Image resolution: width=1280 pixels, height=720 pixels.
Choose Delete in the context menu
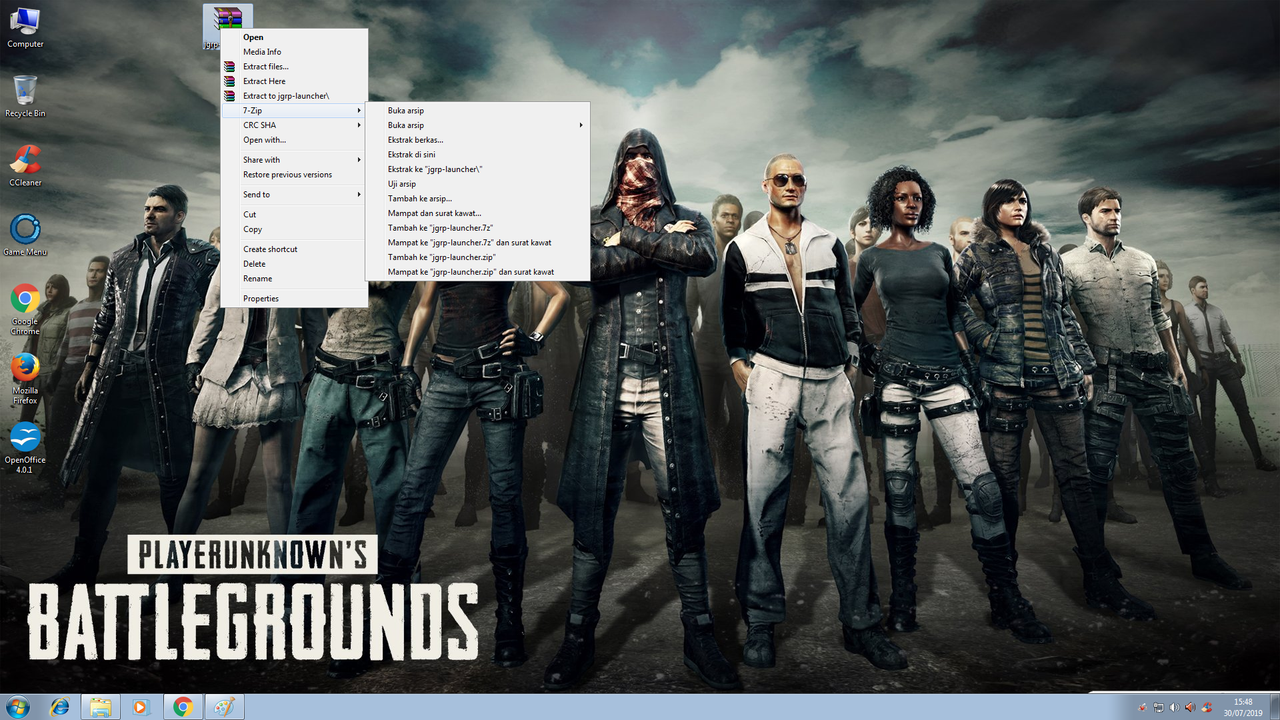tap(294, 264)
